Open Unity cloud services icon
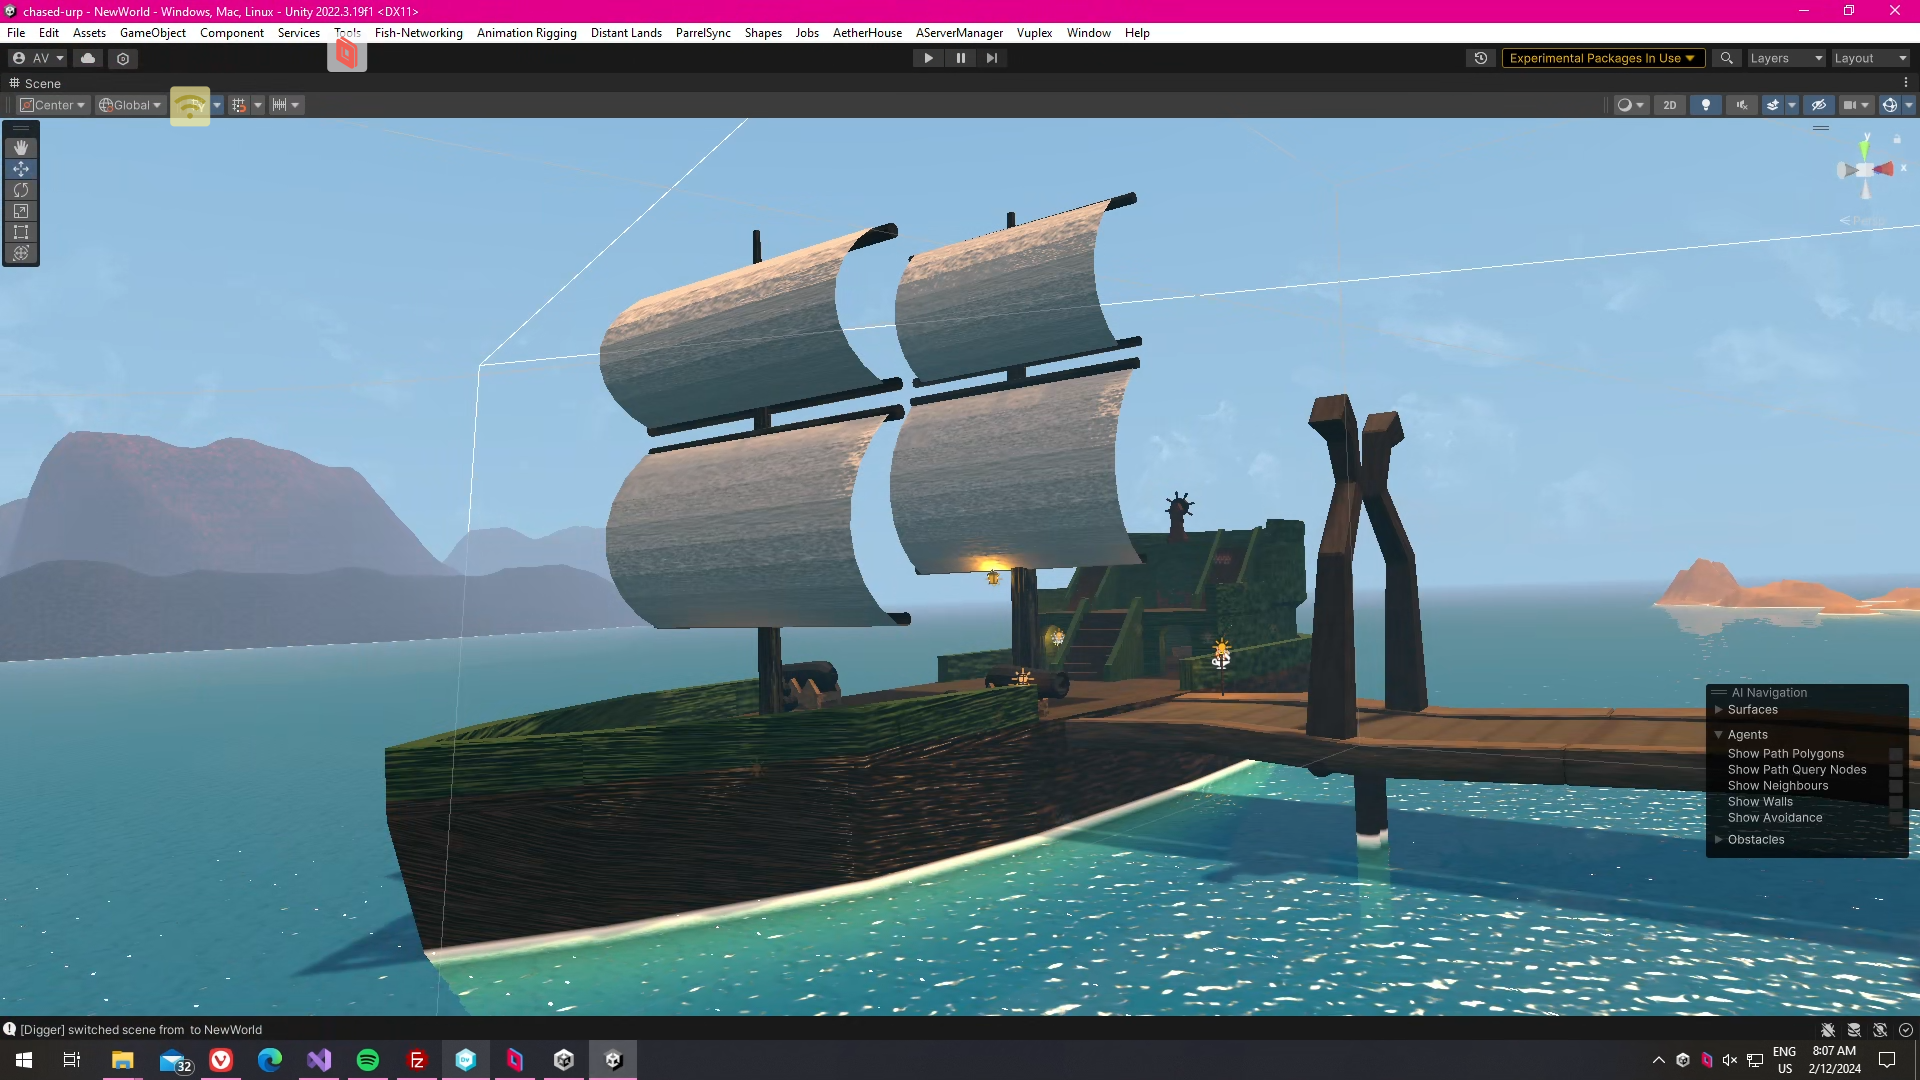Viewport: 1920px width, 1080px height. click(88, 58)
